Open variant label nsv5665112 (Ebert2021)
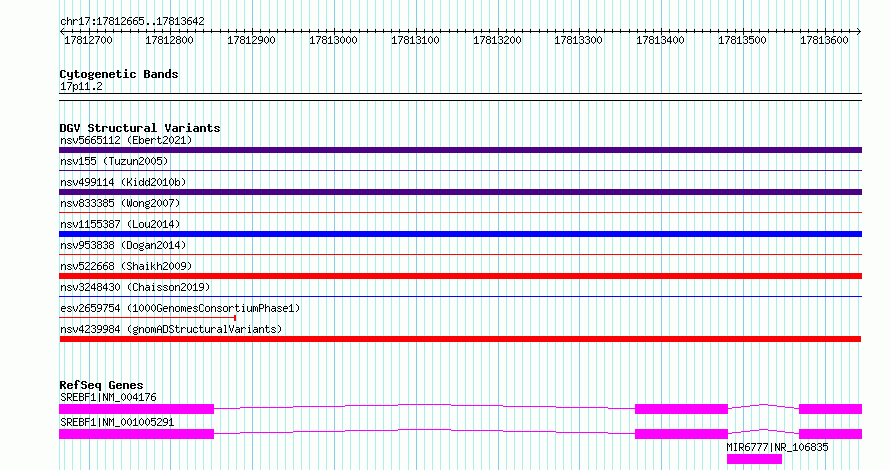890x470 pixels. [x=126, y=140]
